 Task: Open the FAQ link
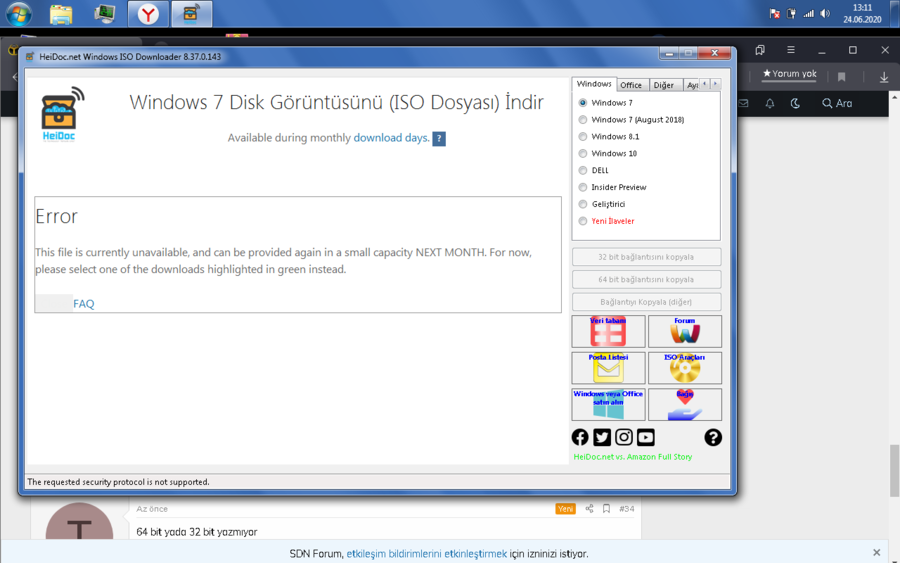(83, 304)
